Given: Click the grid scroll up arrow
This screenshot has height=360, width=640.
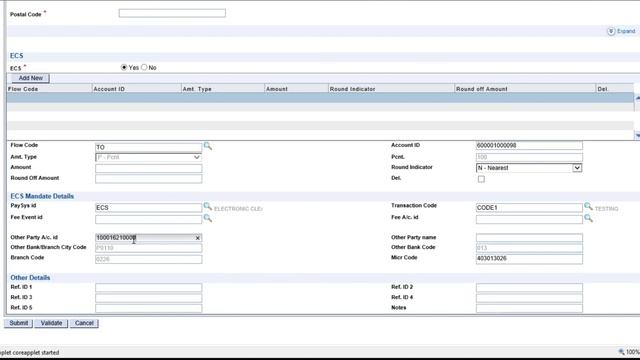Looking at the screenshot, I should click(637, 98).
